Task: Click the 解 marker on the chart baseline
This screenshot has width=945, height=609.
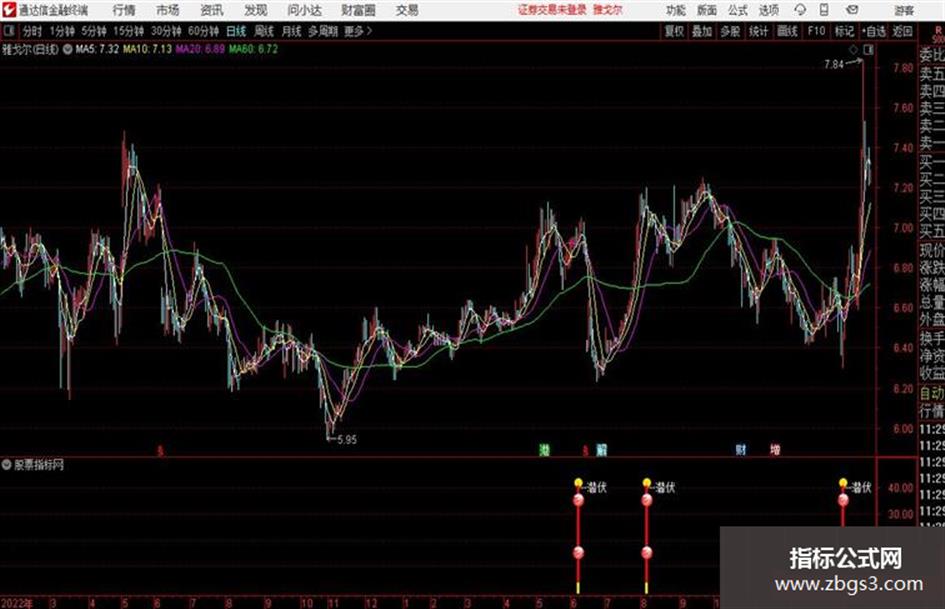Action: (601, 450)
